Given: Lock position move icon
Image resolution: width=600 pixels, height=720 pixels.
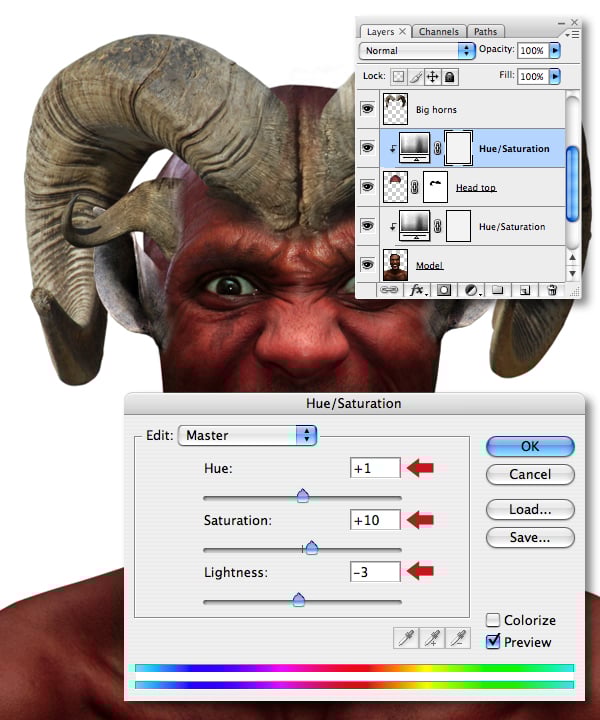Looking at the screenshot, I should coord(432,77).
